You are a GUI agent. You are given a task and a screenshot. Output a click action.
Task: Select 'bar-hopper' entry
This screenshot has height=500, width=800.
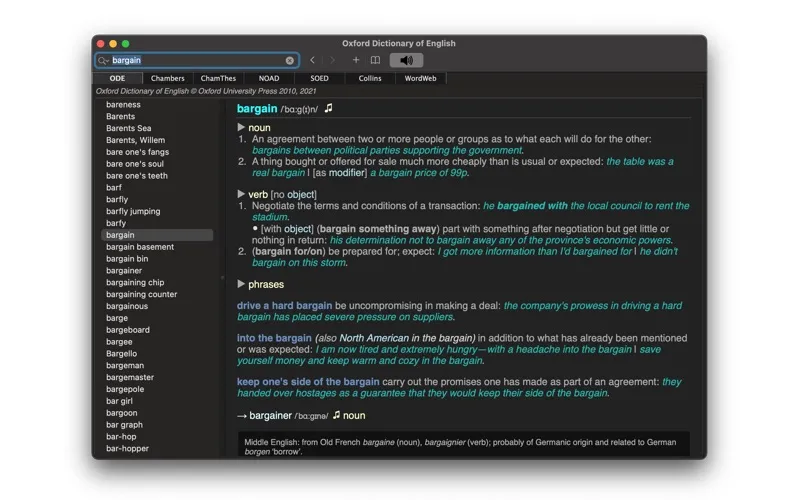128,448
